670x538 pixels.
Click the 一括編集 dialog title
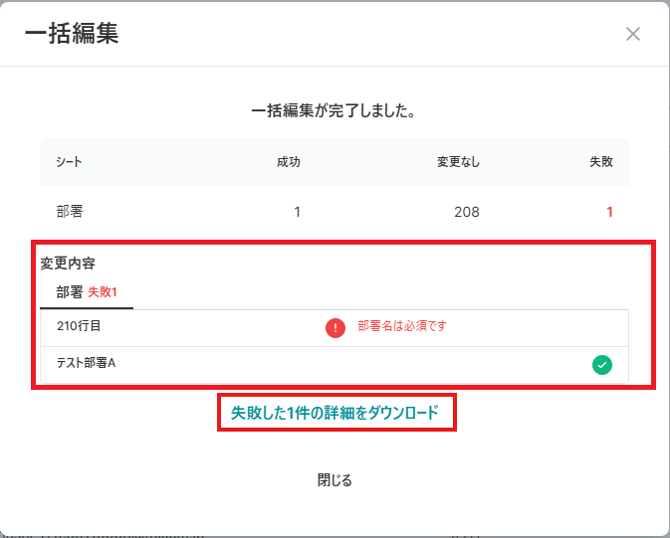(72, 34)
